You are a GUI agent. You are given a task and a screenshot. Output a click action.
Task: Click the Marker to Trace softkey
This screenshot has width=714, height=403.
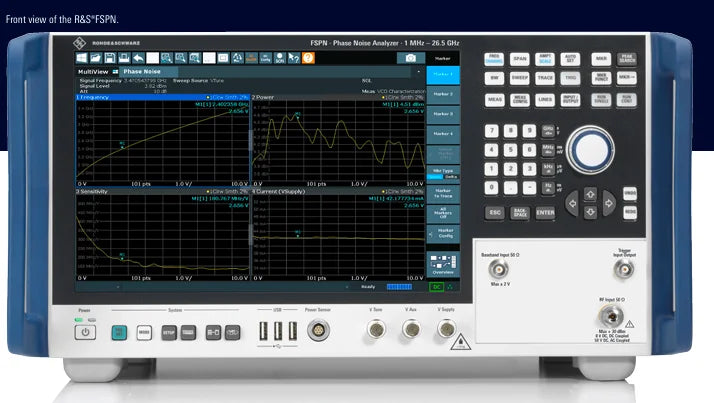(x=443, y=194)
